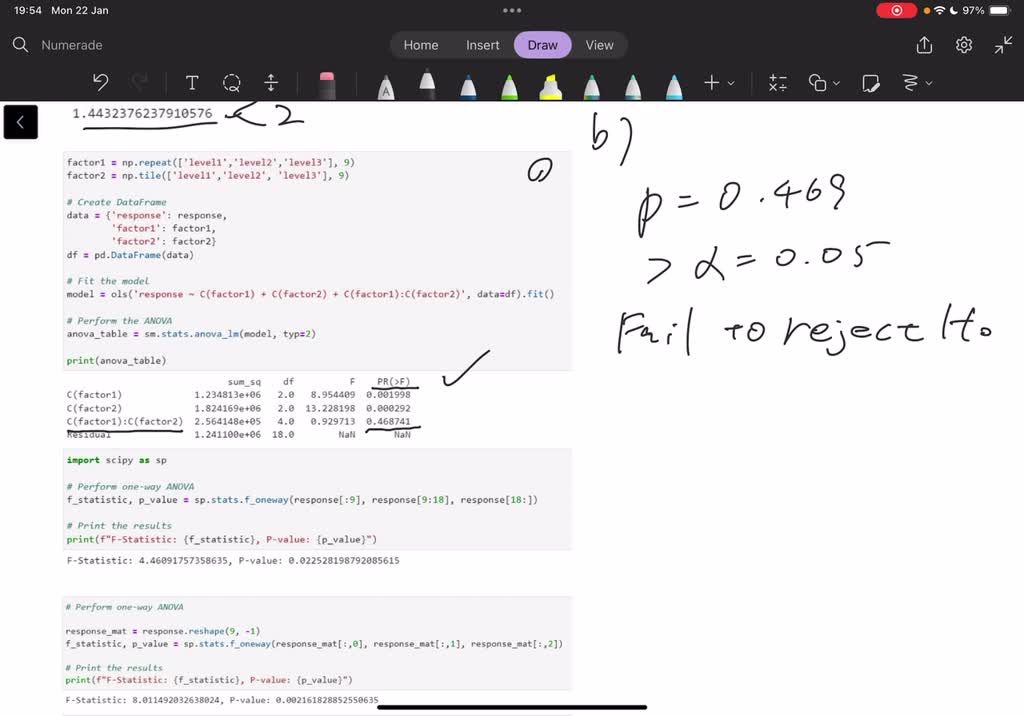Tap the Undo arrow icon
This screenshot has width=1024, height=716.
tap(97, 83)
